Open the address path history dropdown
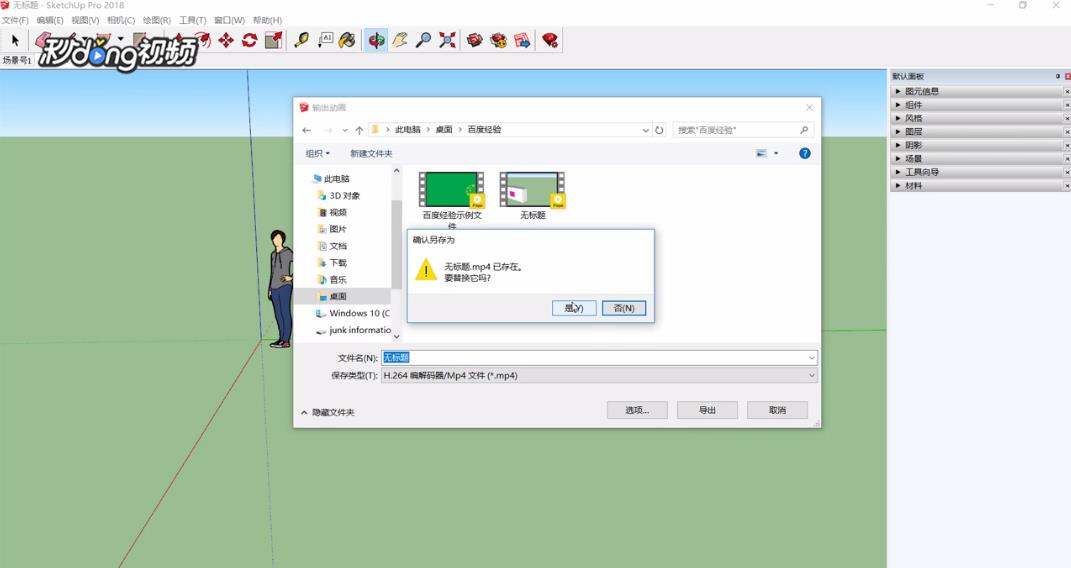 645,130
